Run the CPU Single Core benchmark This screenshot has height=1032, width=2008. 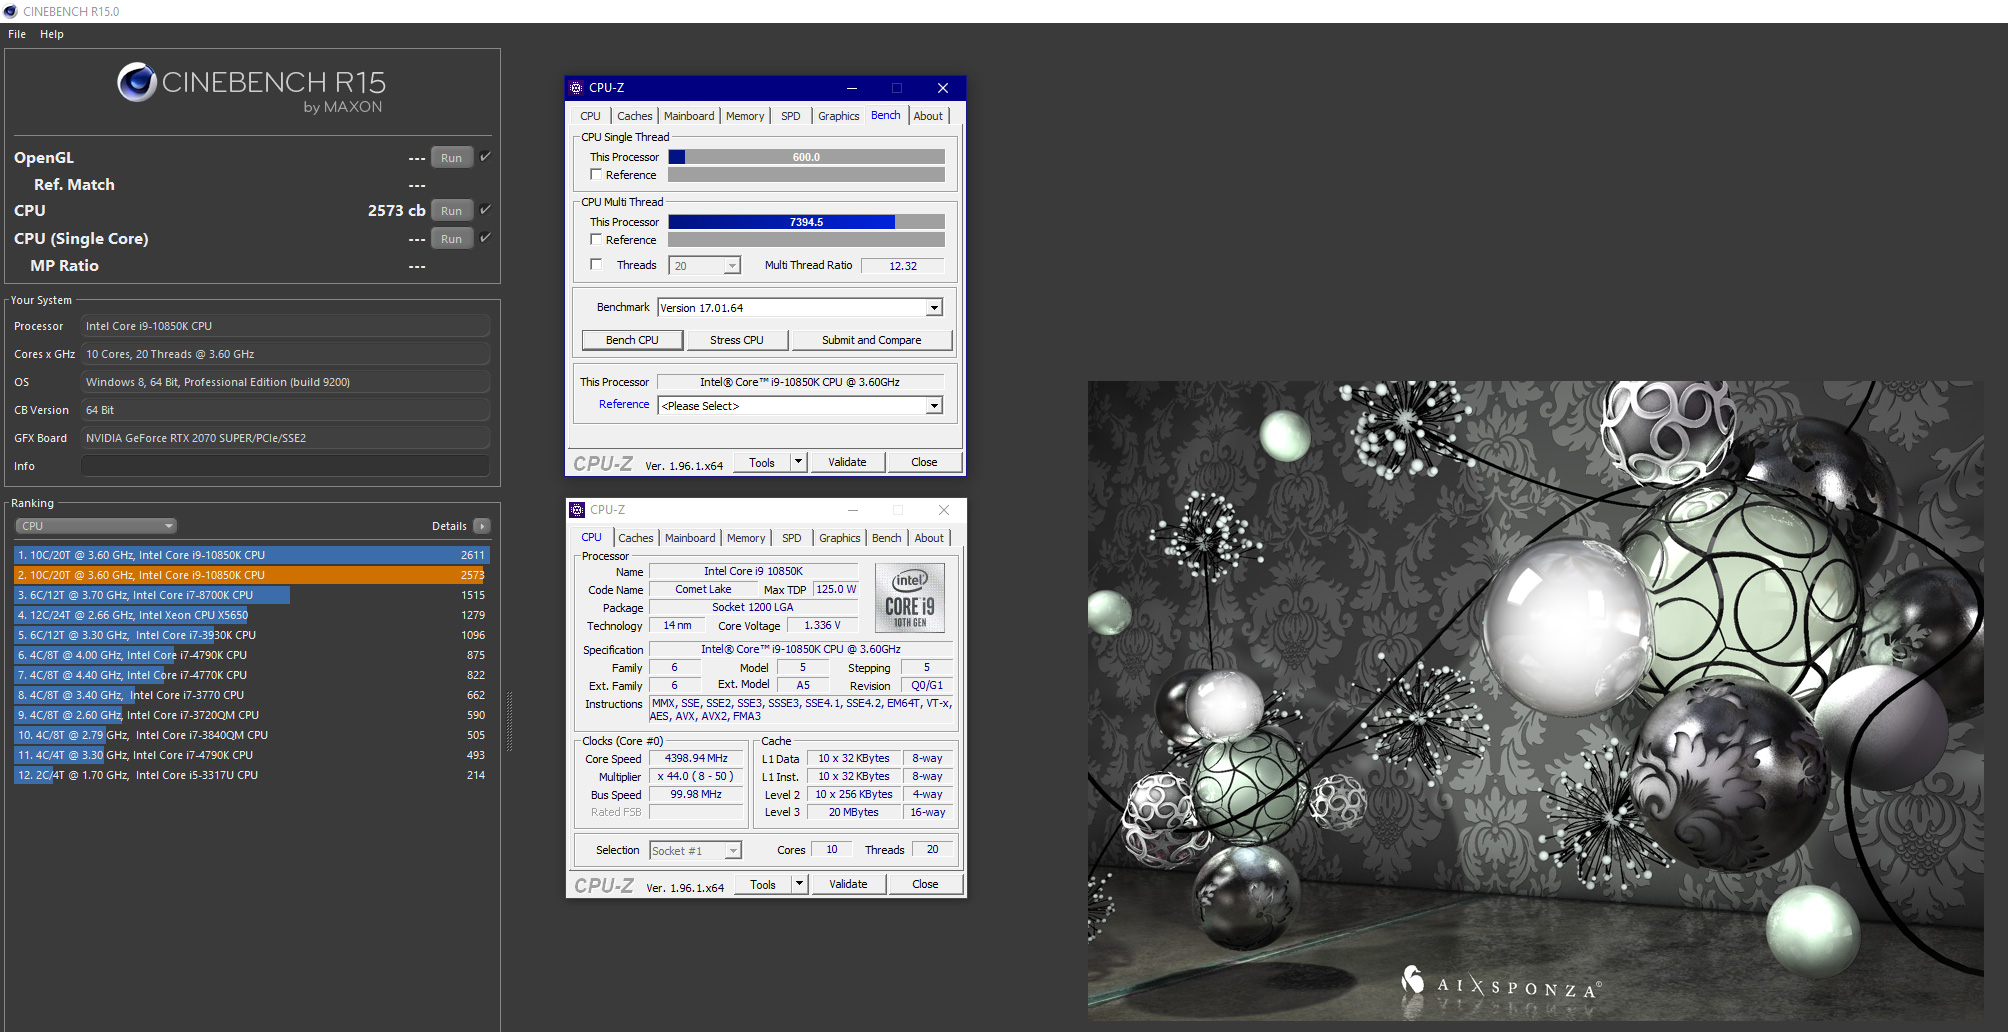point(452,239)
